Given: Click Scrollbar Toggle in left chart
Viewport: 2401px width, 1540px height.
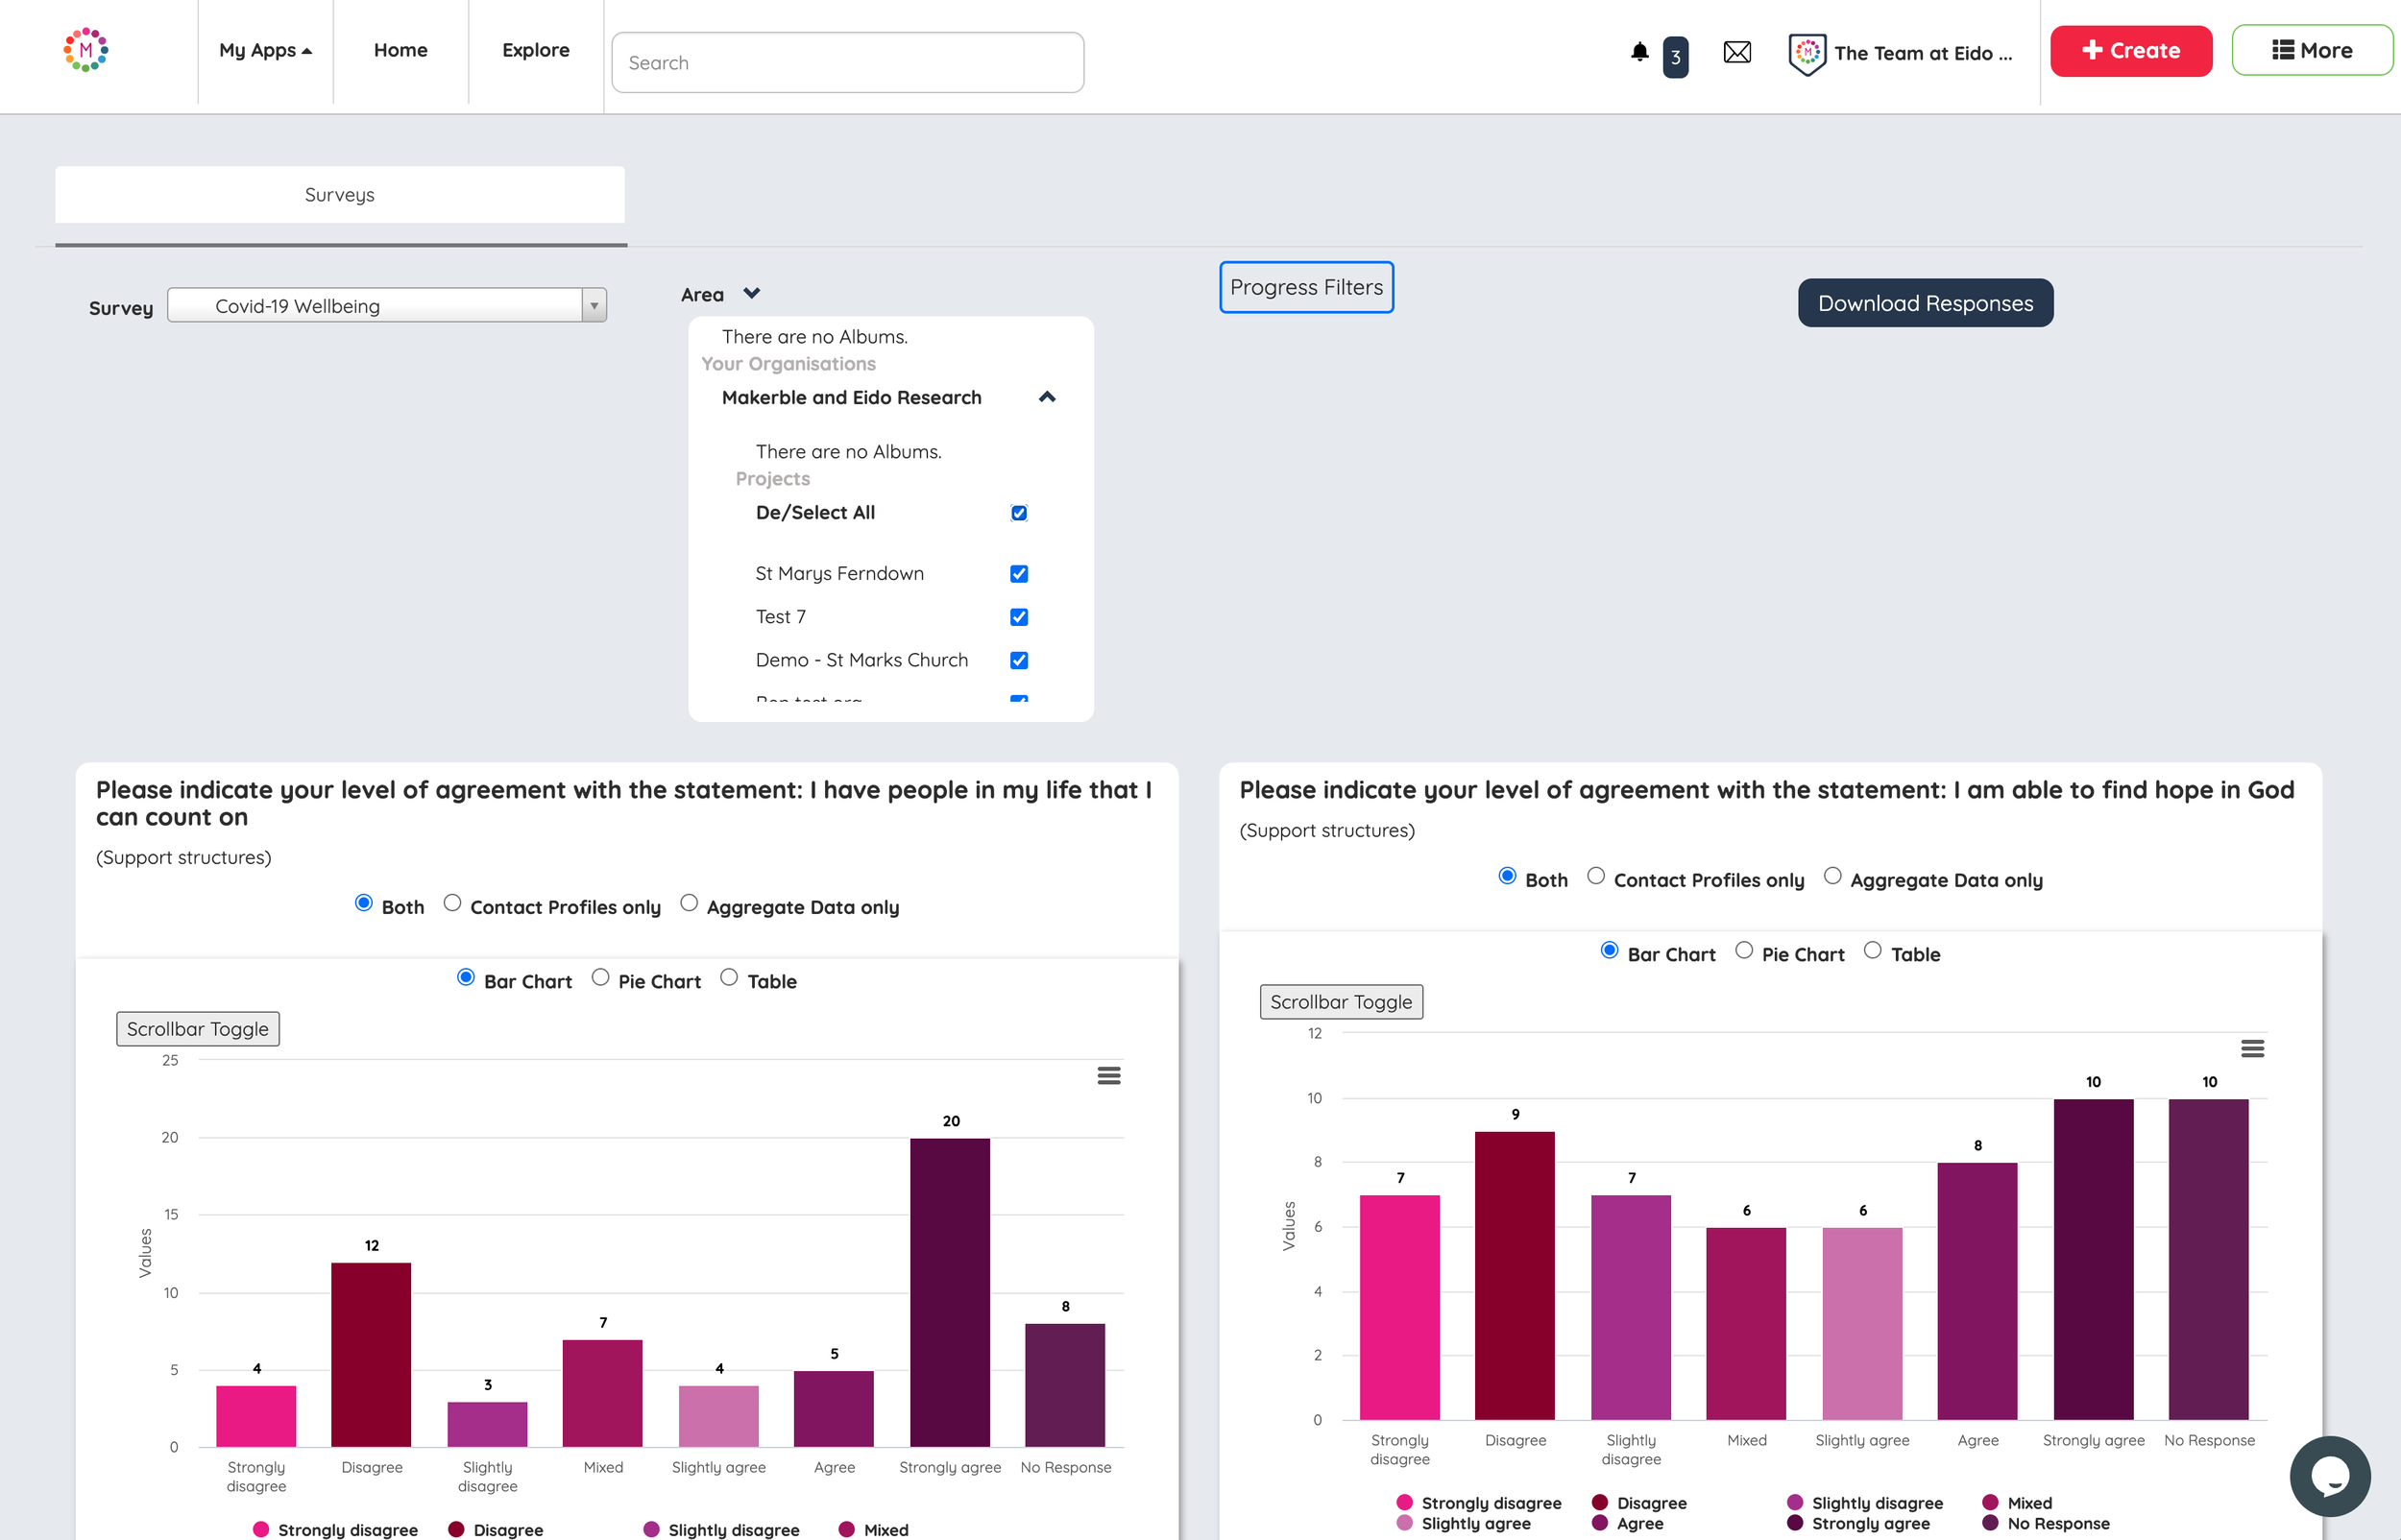Looking at the screenshot, I should click(x=197, y=1028).
